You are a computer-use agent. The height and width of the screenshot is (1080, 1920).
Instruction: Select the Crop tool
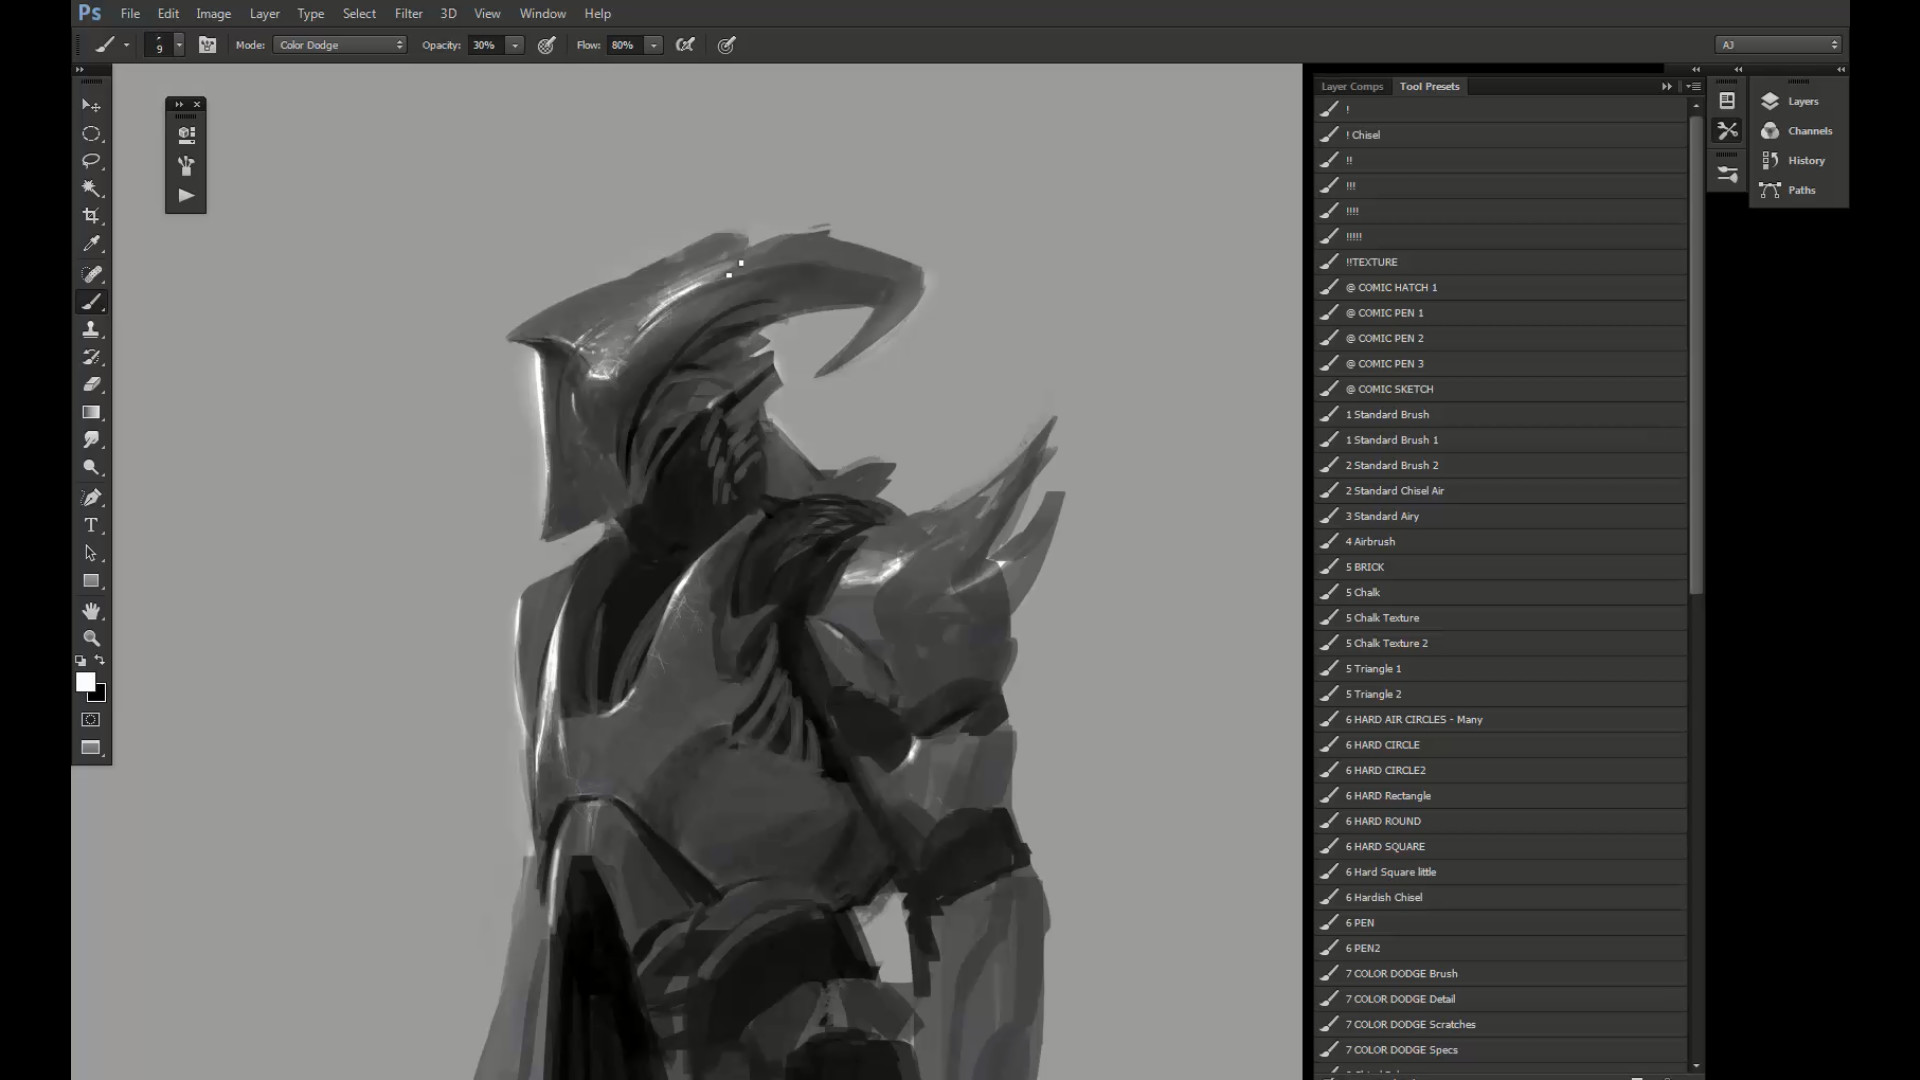91,216
